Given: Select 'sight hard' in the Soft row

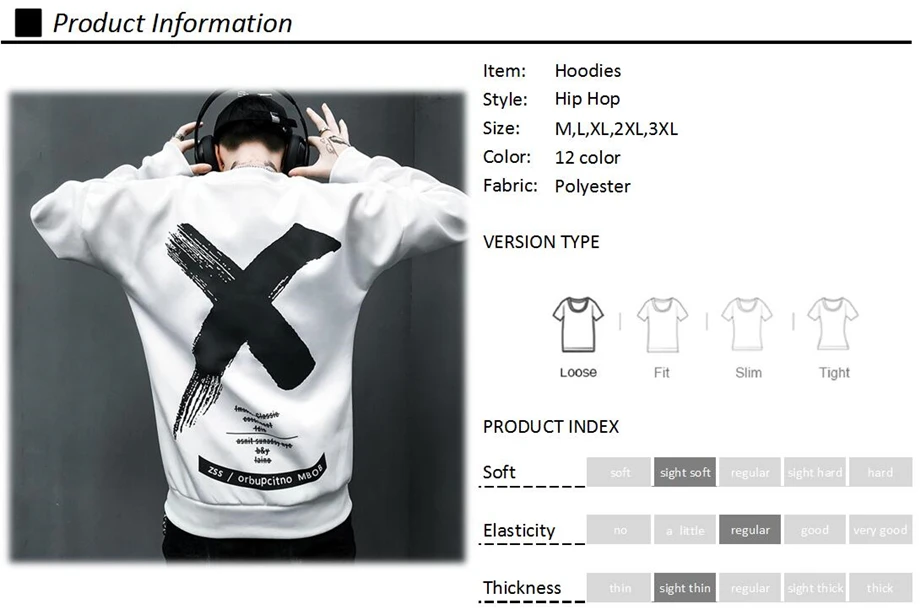Looking at the screenshot, I should tap(815, 472).
